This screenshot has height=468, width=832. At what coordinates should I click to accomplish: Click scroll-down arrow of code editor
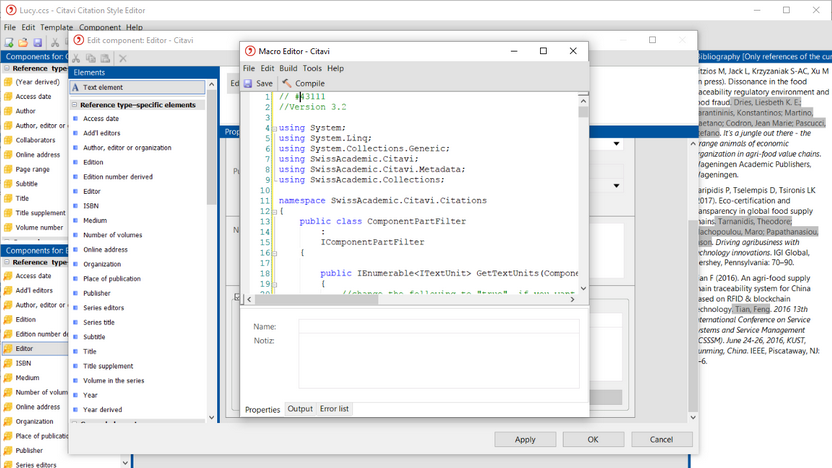pyautogui.click(x=583, y=288)
